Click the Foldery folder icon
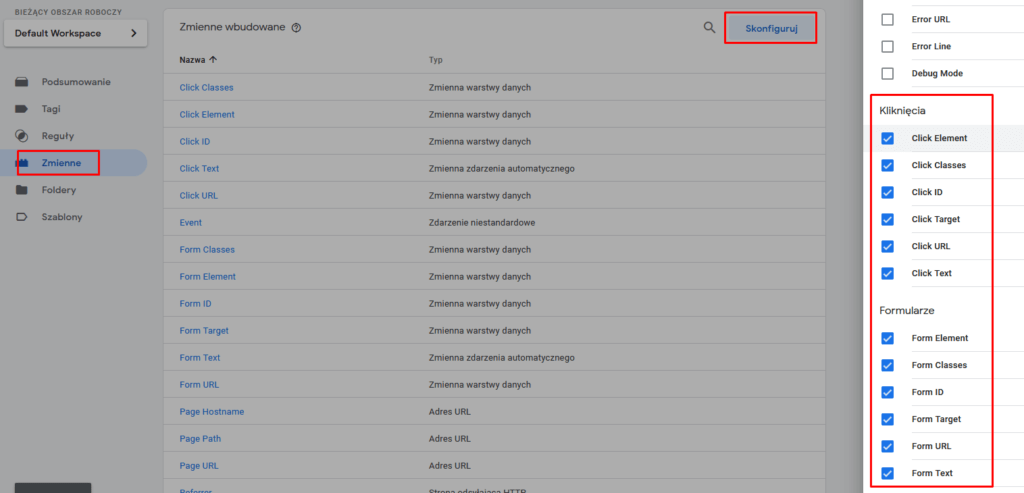The image size is (1024, 493). pyautogui.click(x=22, y=190)
